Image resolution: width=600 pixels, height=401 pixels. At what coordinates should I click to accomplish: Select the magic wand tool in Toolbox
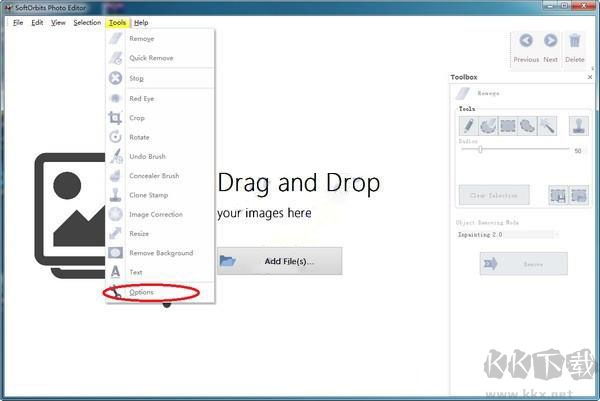(547, 126)
